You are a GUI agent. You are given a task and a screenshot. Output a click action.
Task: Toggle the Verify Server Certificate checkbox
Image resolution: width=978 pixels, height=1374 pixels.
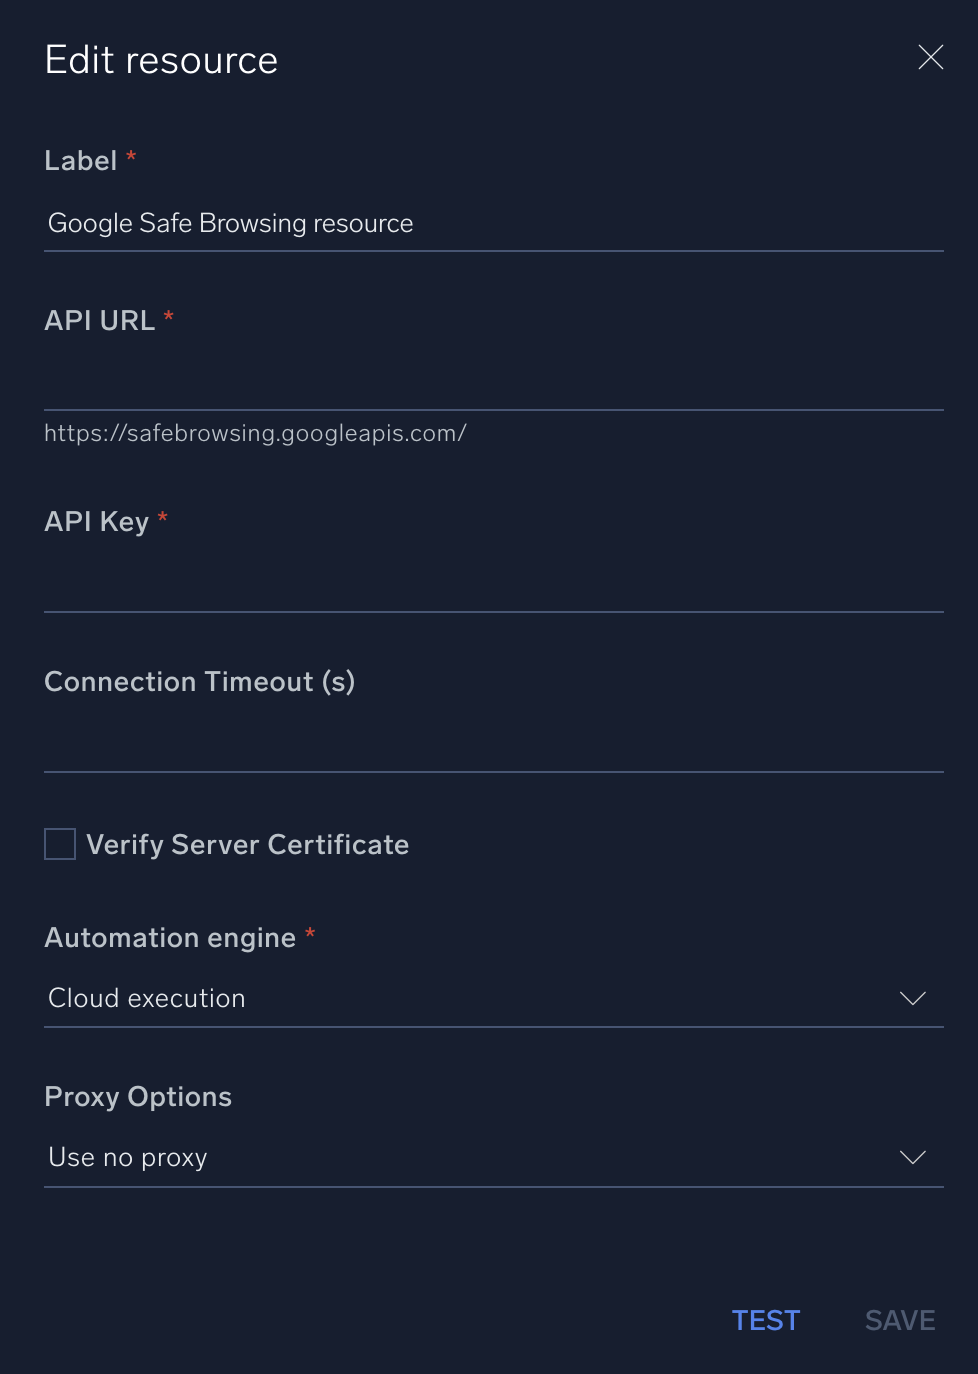pyautogui.click(x=59, y=844)
